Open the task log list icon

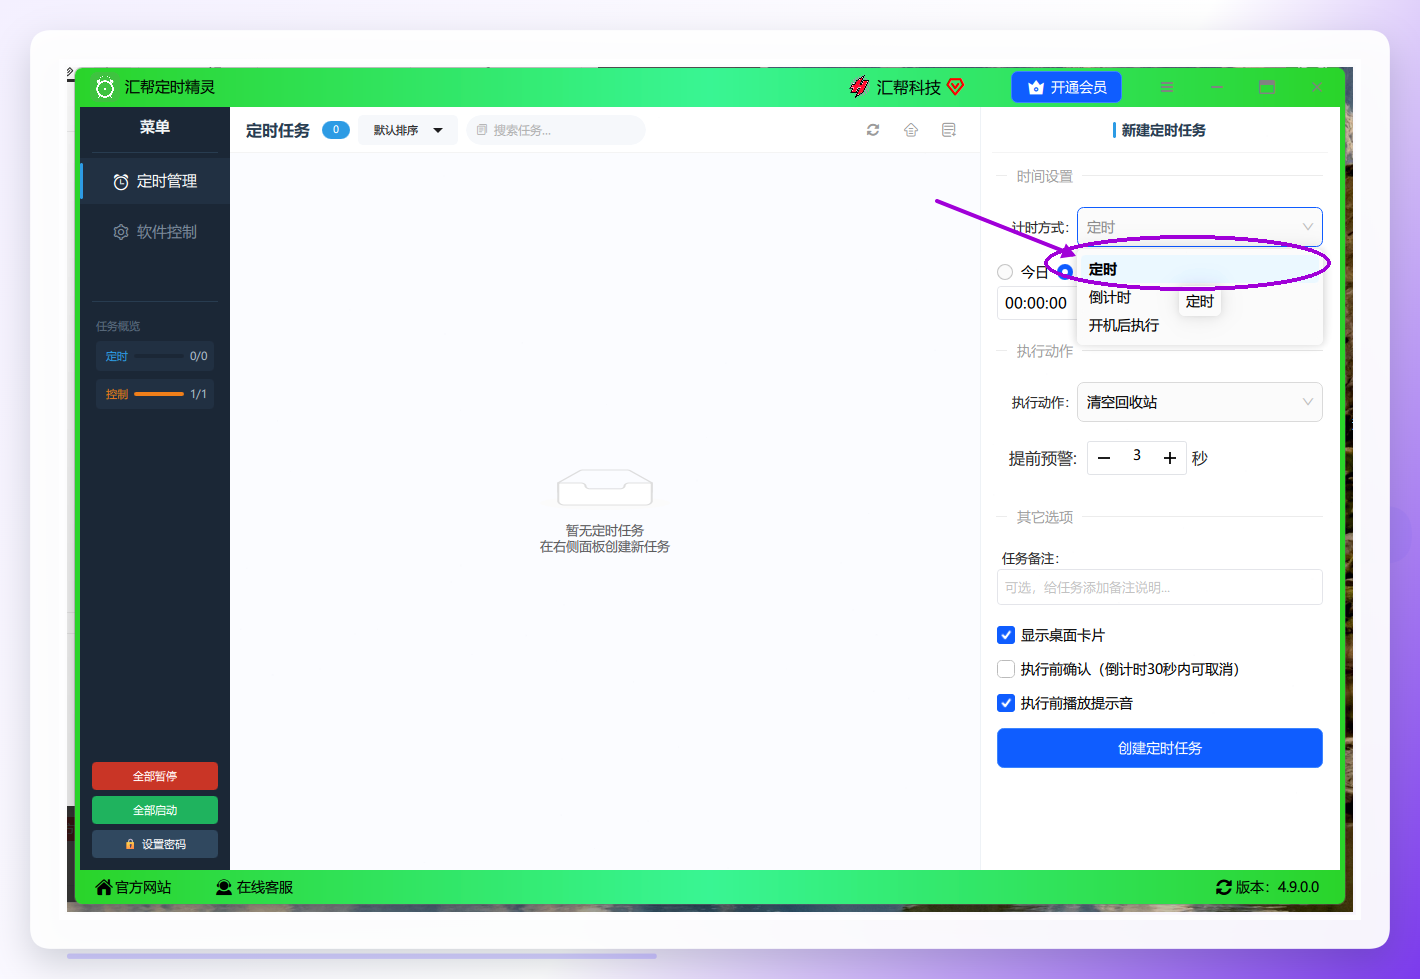[949, 130]
